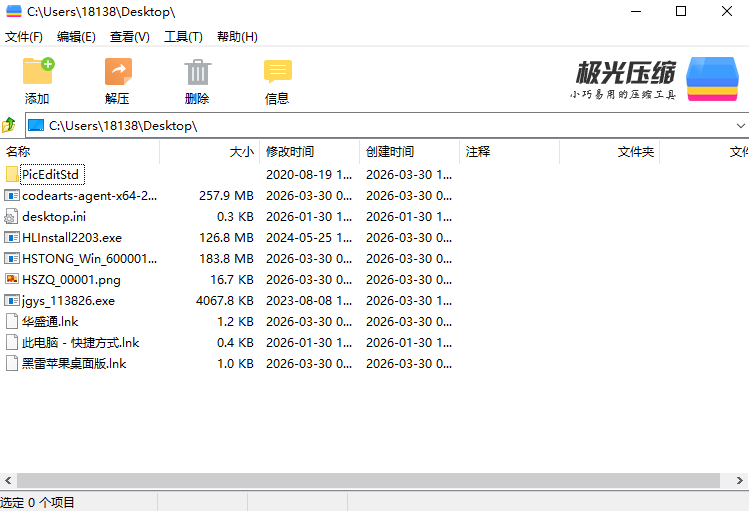Click the 删除 (Delete) trash icon
Image resolution: width=749 pixels, height=511 pixels.
click(x=198, y=72)
